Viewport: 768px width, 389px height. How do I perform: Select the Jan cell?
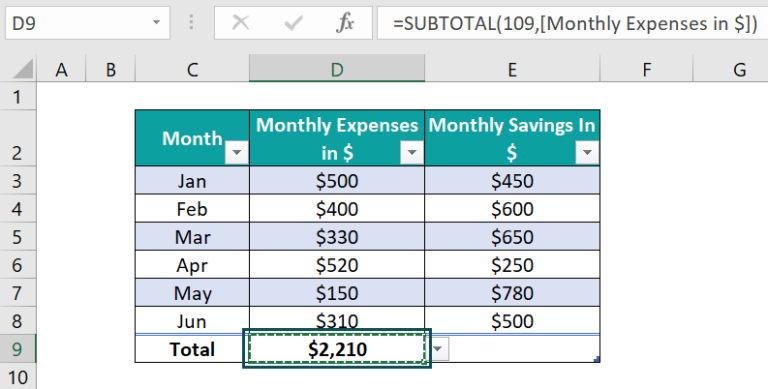192,181
